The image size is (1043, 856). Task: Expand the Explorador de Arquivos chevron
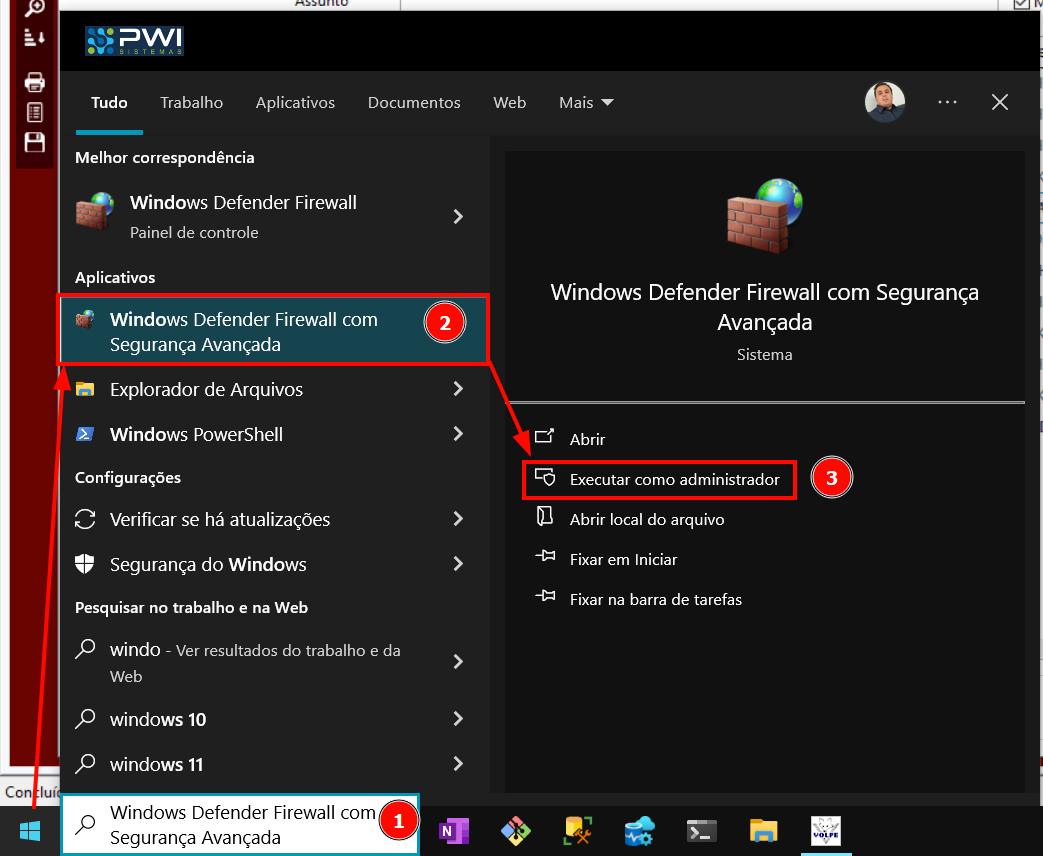click(x=458, y=389)
